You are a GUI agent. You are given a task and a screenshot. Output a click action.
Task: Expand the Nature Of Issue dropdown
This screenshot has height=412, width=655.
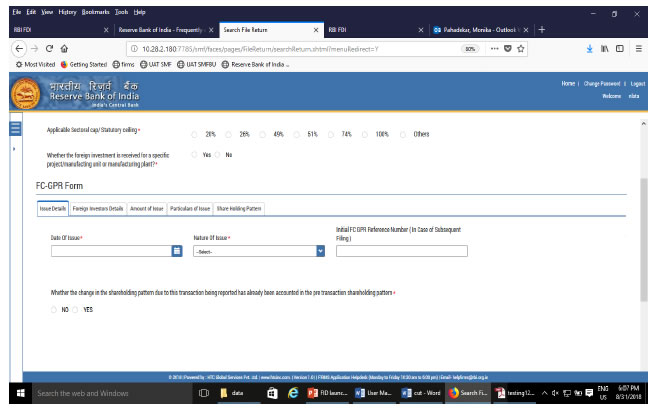320,251
